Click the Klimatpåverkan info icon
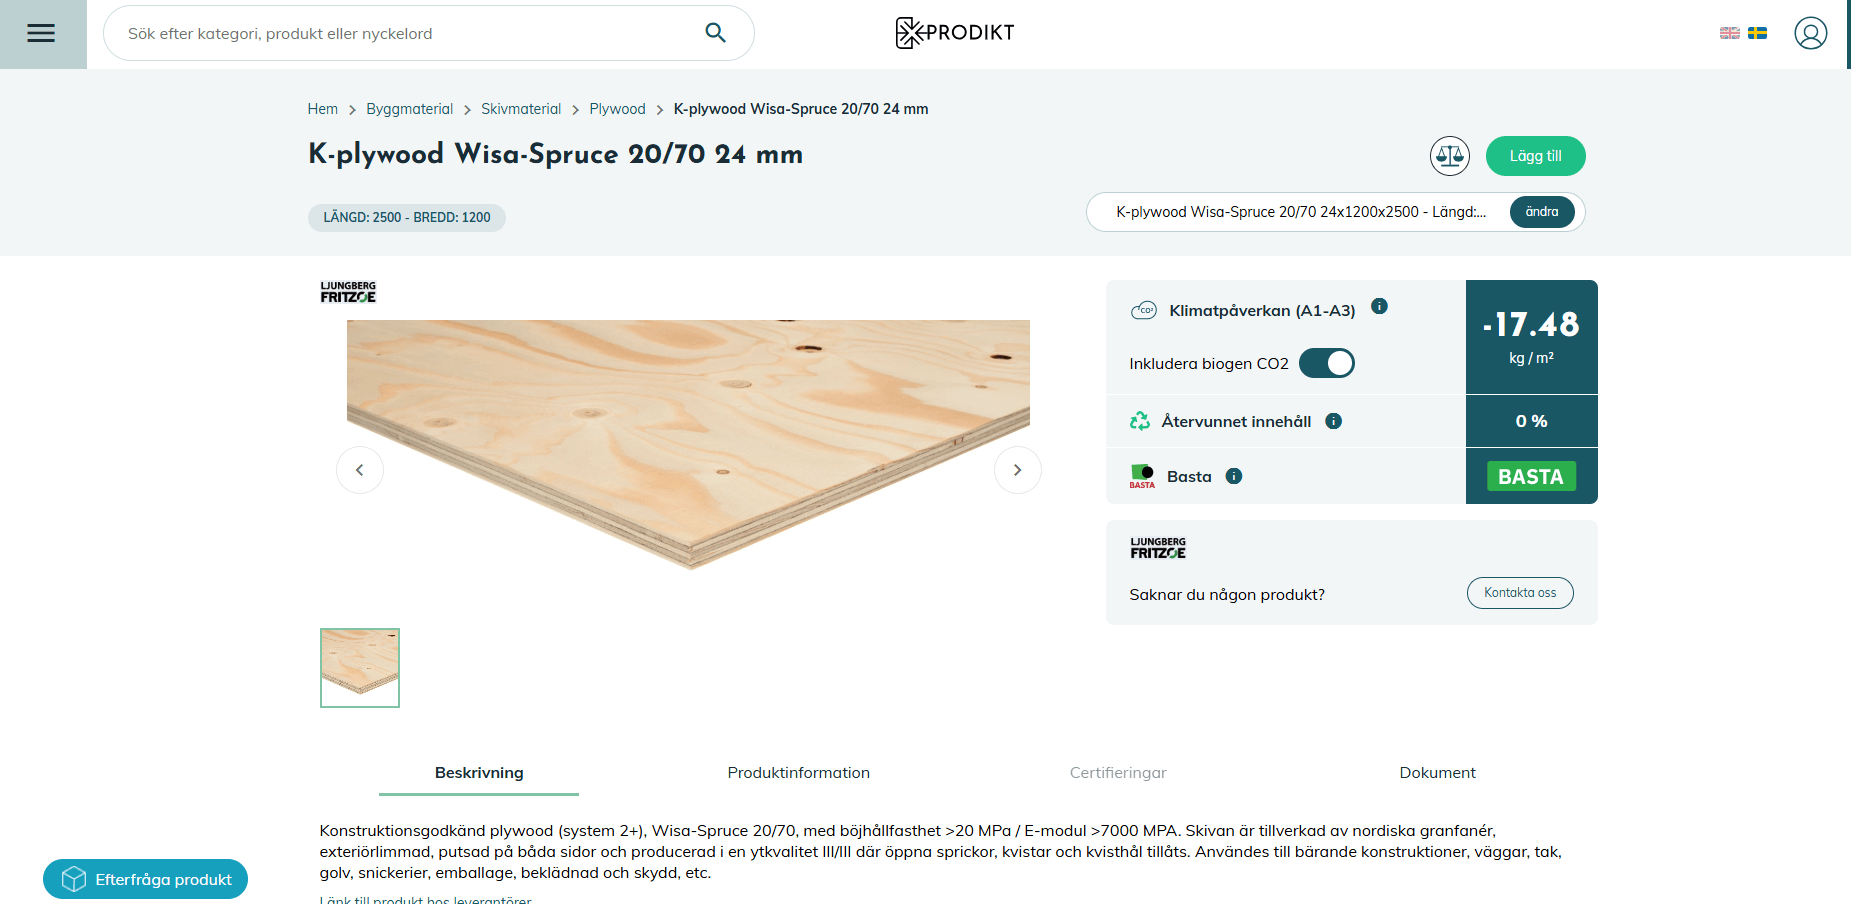The height and width of the screenshot is (904, 1851). 1380,307
